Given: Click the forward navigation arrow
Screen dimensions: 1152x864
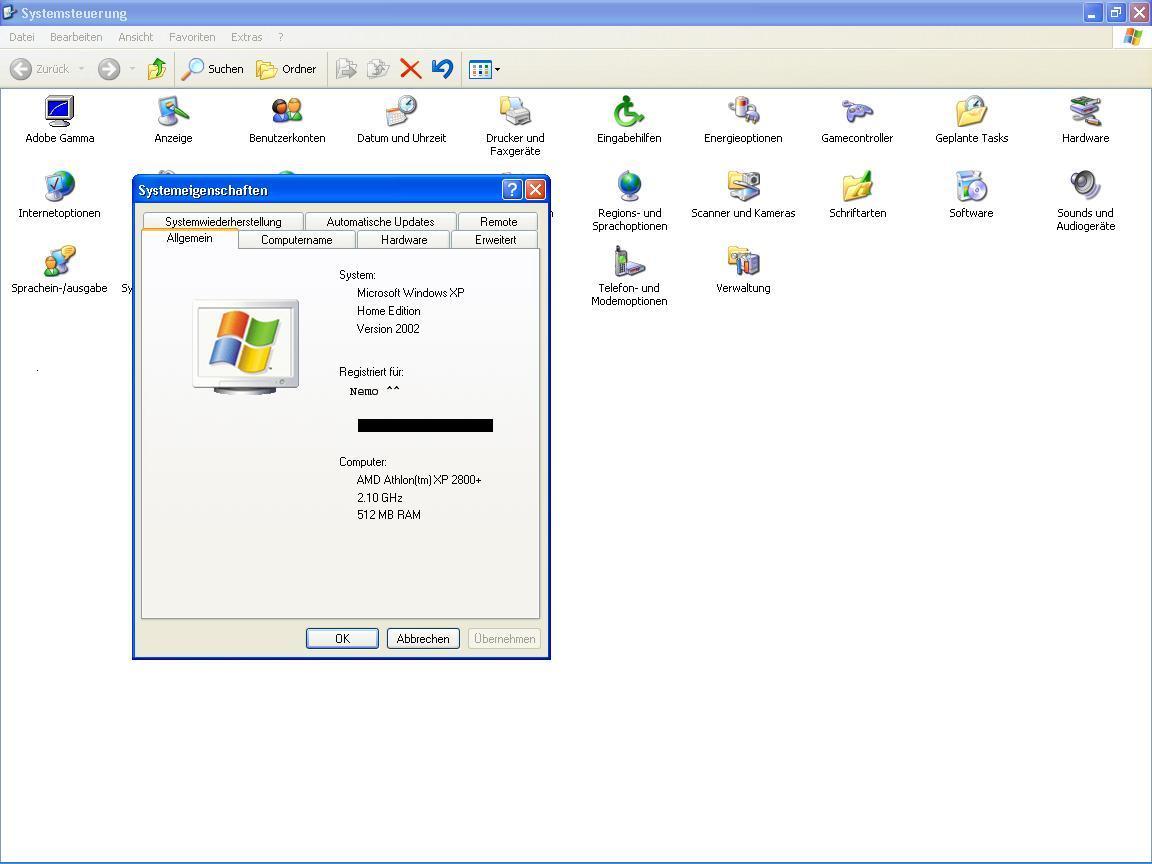Looking at the screenshot, I should 109,69.
